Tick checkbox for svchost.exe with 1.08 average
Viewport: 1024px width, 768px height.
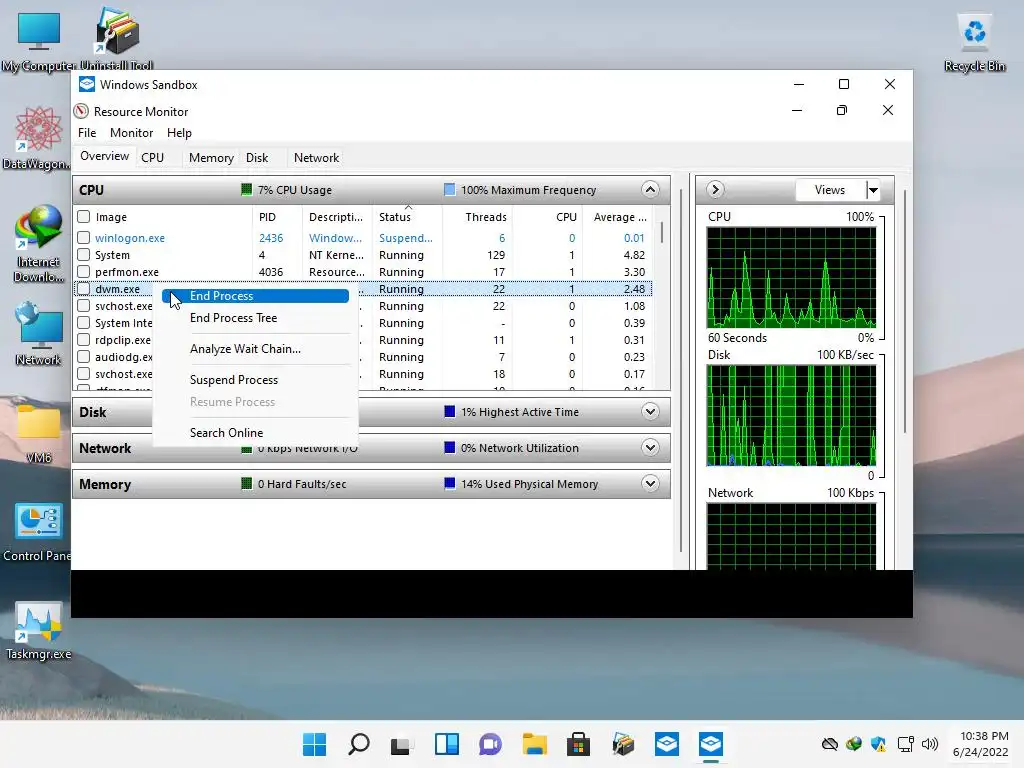tap(84, 306)
